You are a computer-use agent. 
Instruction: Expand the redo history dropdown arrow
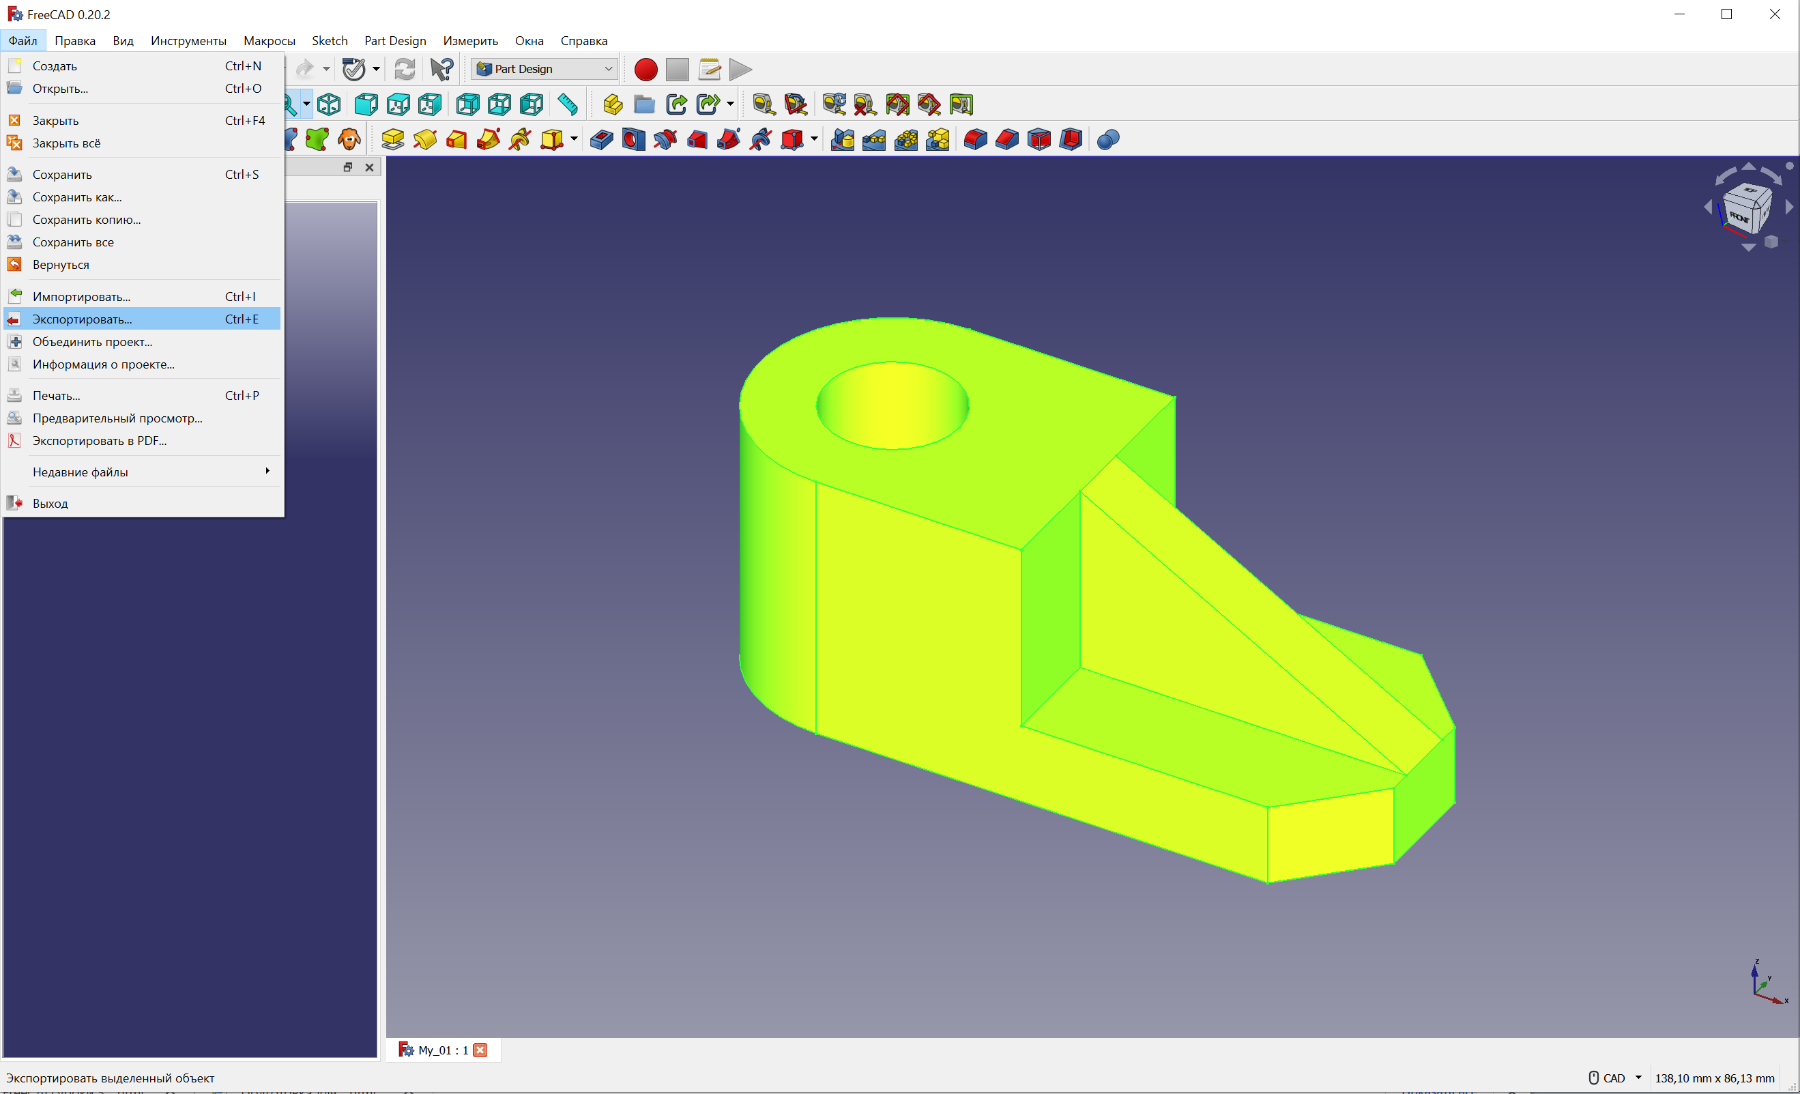327,69
